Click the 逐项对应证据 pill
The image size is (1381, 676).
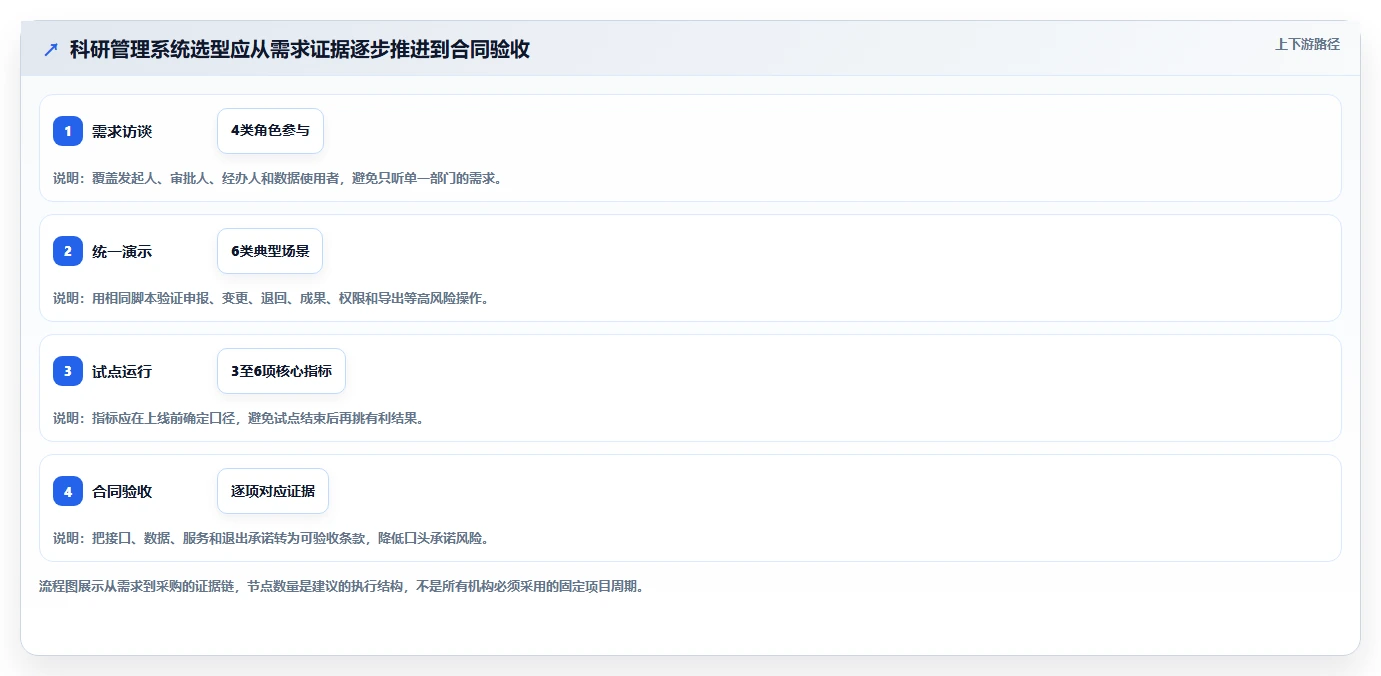(273, 491)
